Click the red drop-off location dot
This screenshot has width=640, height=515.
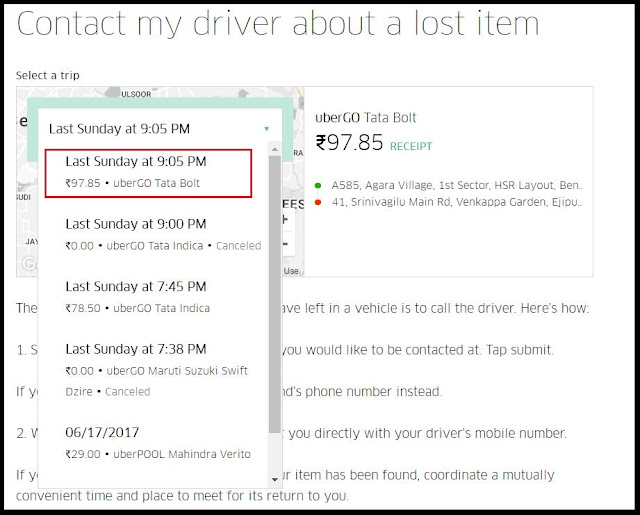pos(318,202)
